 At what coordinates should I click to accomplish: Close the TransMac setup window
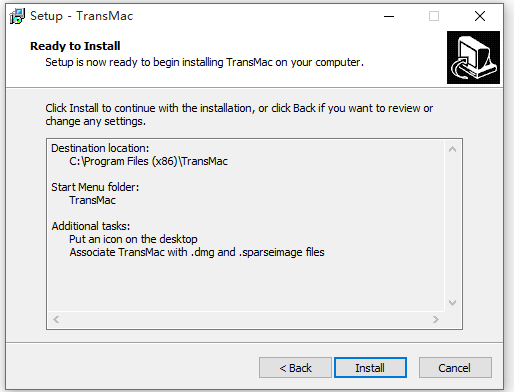[480, 16]
